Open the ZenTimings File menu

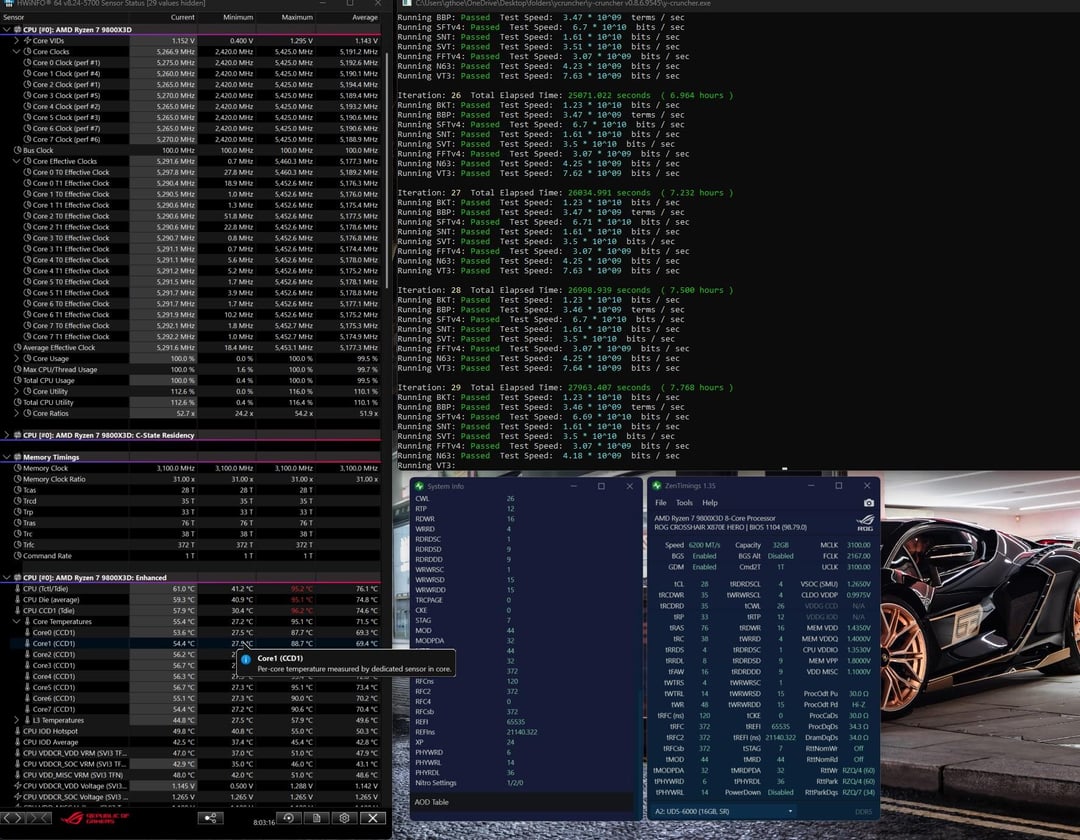click(x=661, y=503)
